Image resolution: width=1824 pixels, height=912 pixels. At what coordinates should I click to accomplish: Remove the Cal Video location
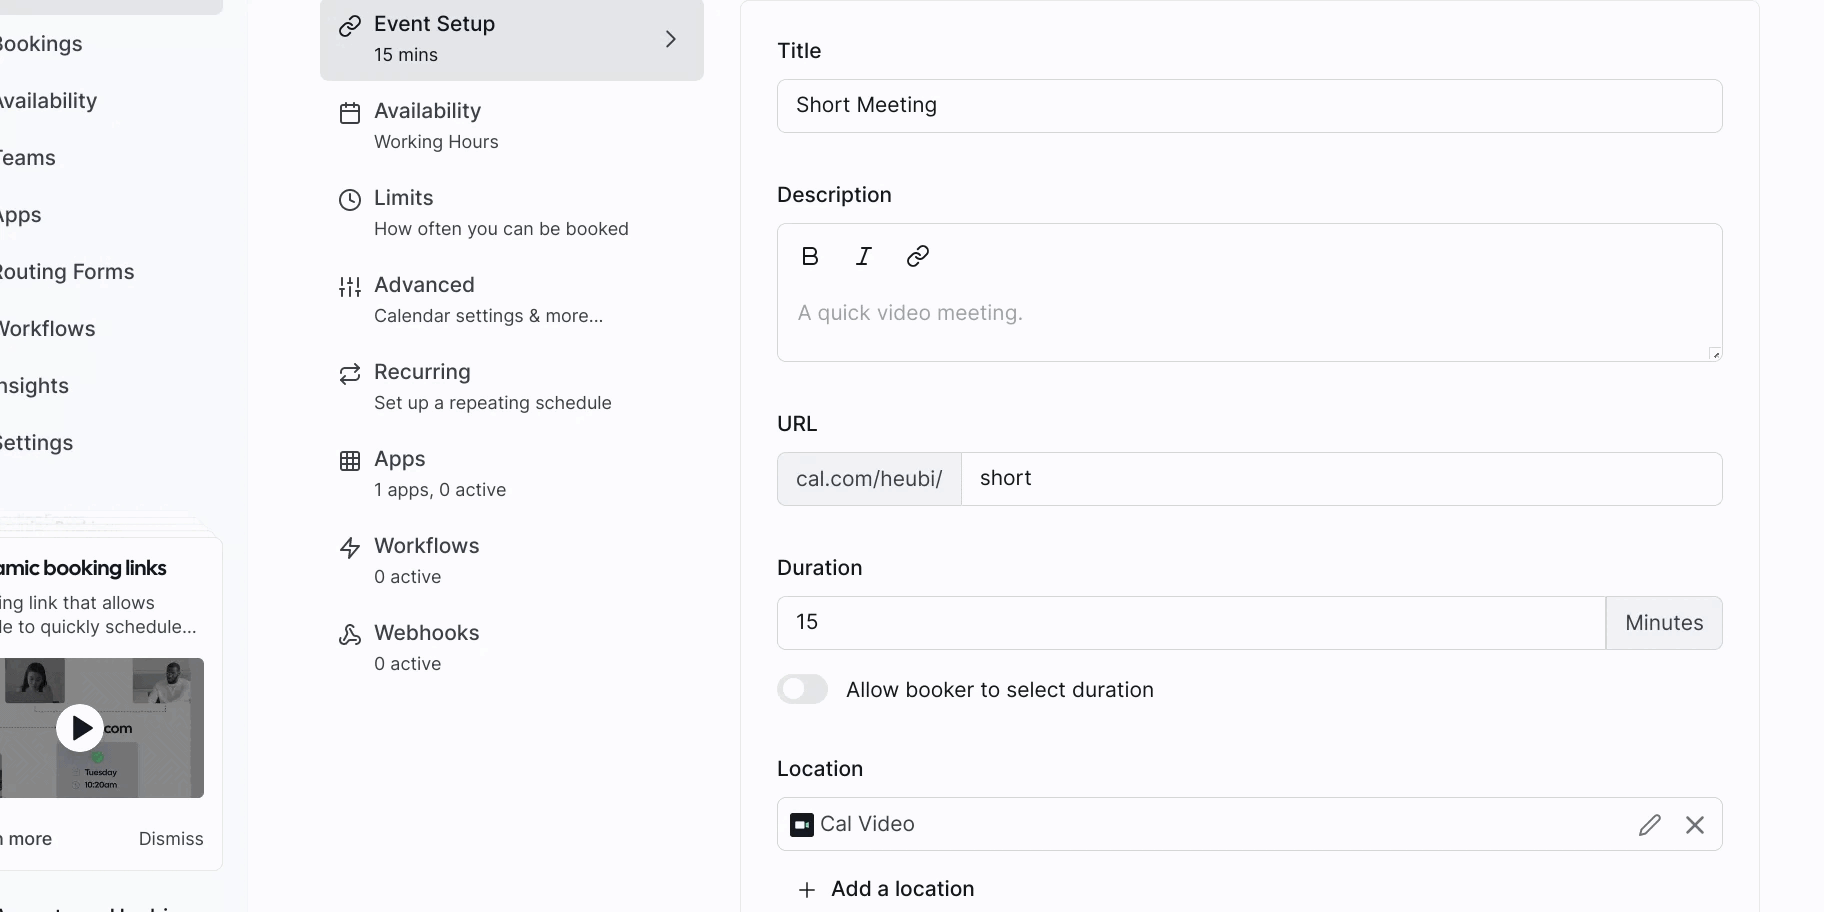pos(1695,824)
